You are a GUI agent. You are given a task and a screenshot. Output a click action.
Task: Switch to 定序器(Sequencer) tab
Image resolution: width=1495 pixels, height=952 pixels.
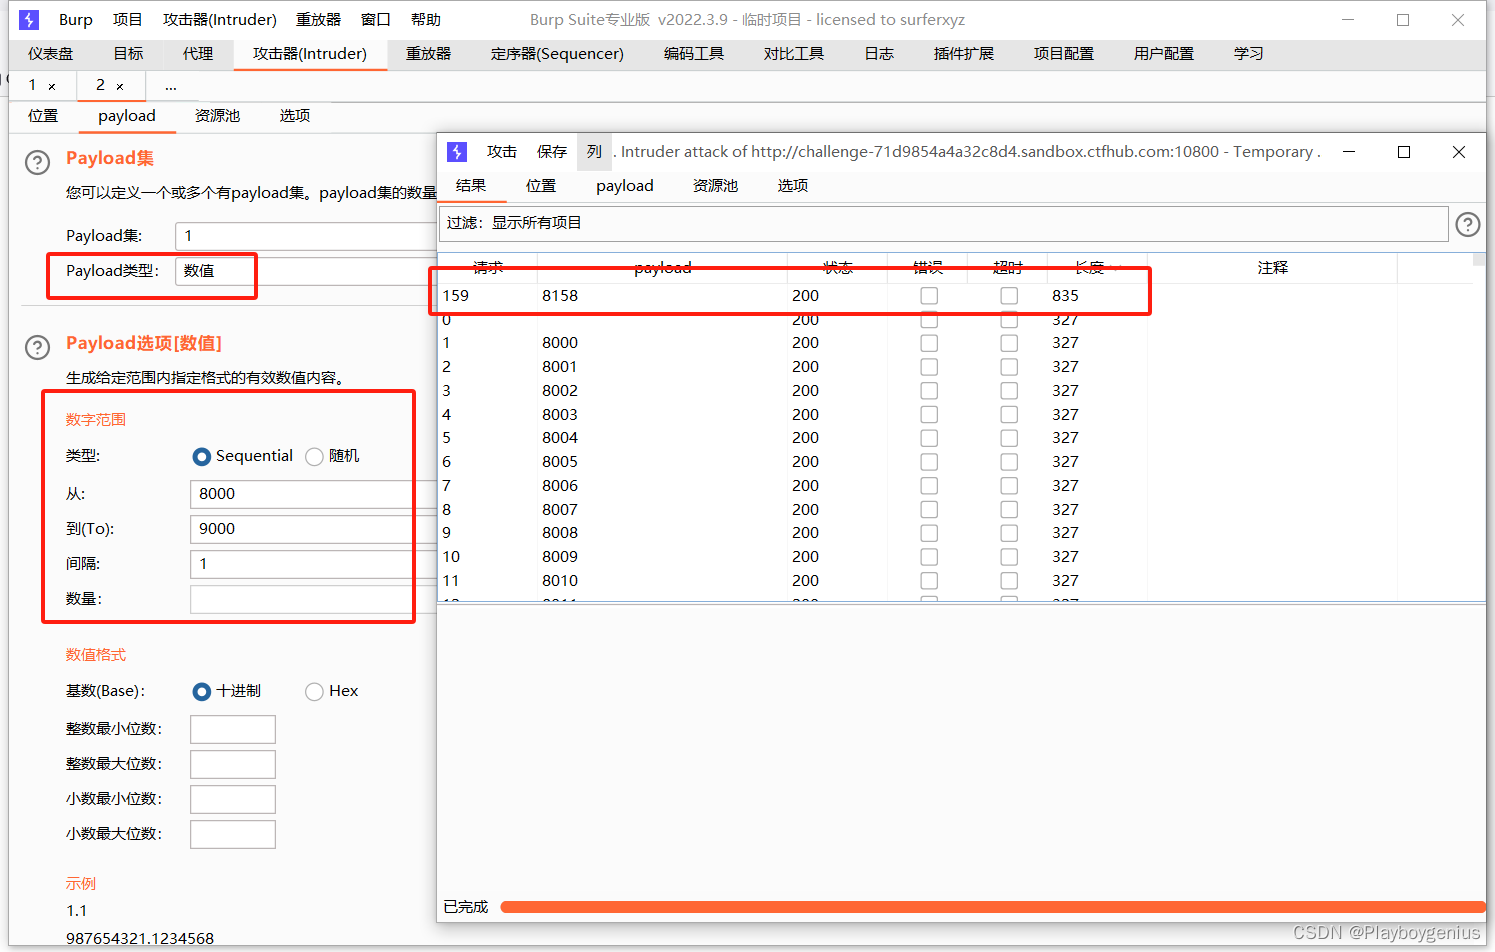(557, 54)
